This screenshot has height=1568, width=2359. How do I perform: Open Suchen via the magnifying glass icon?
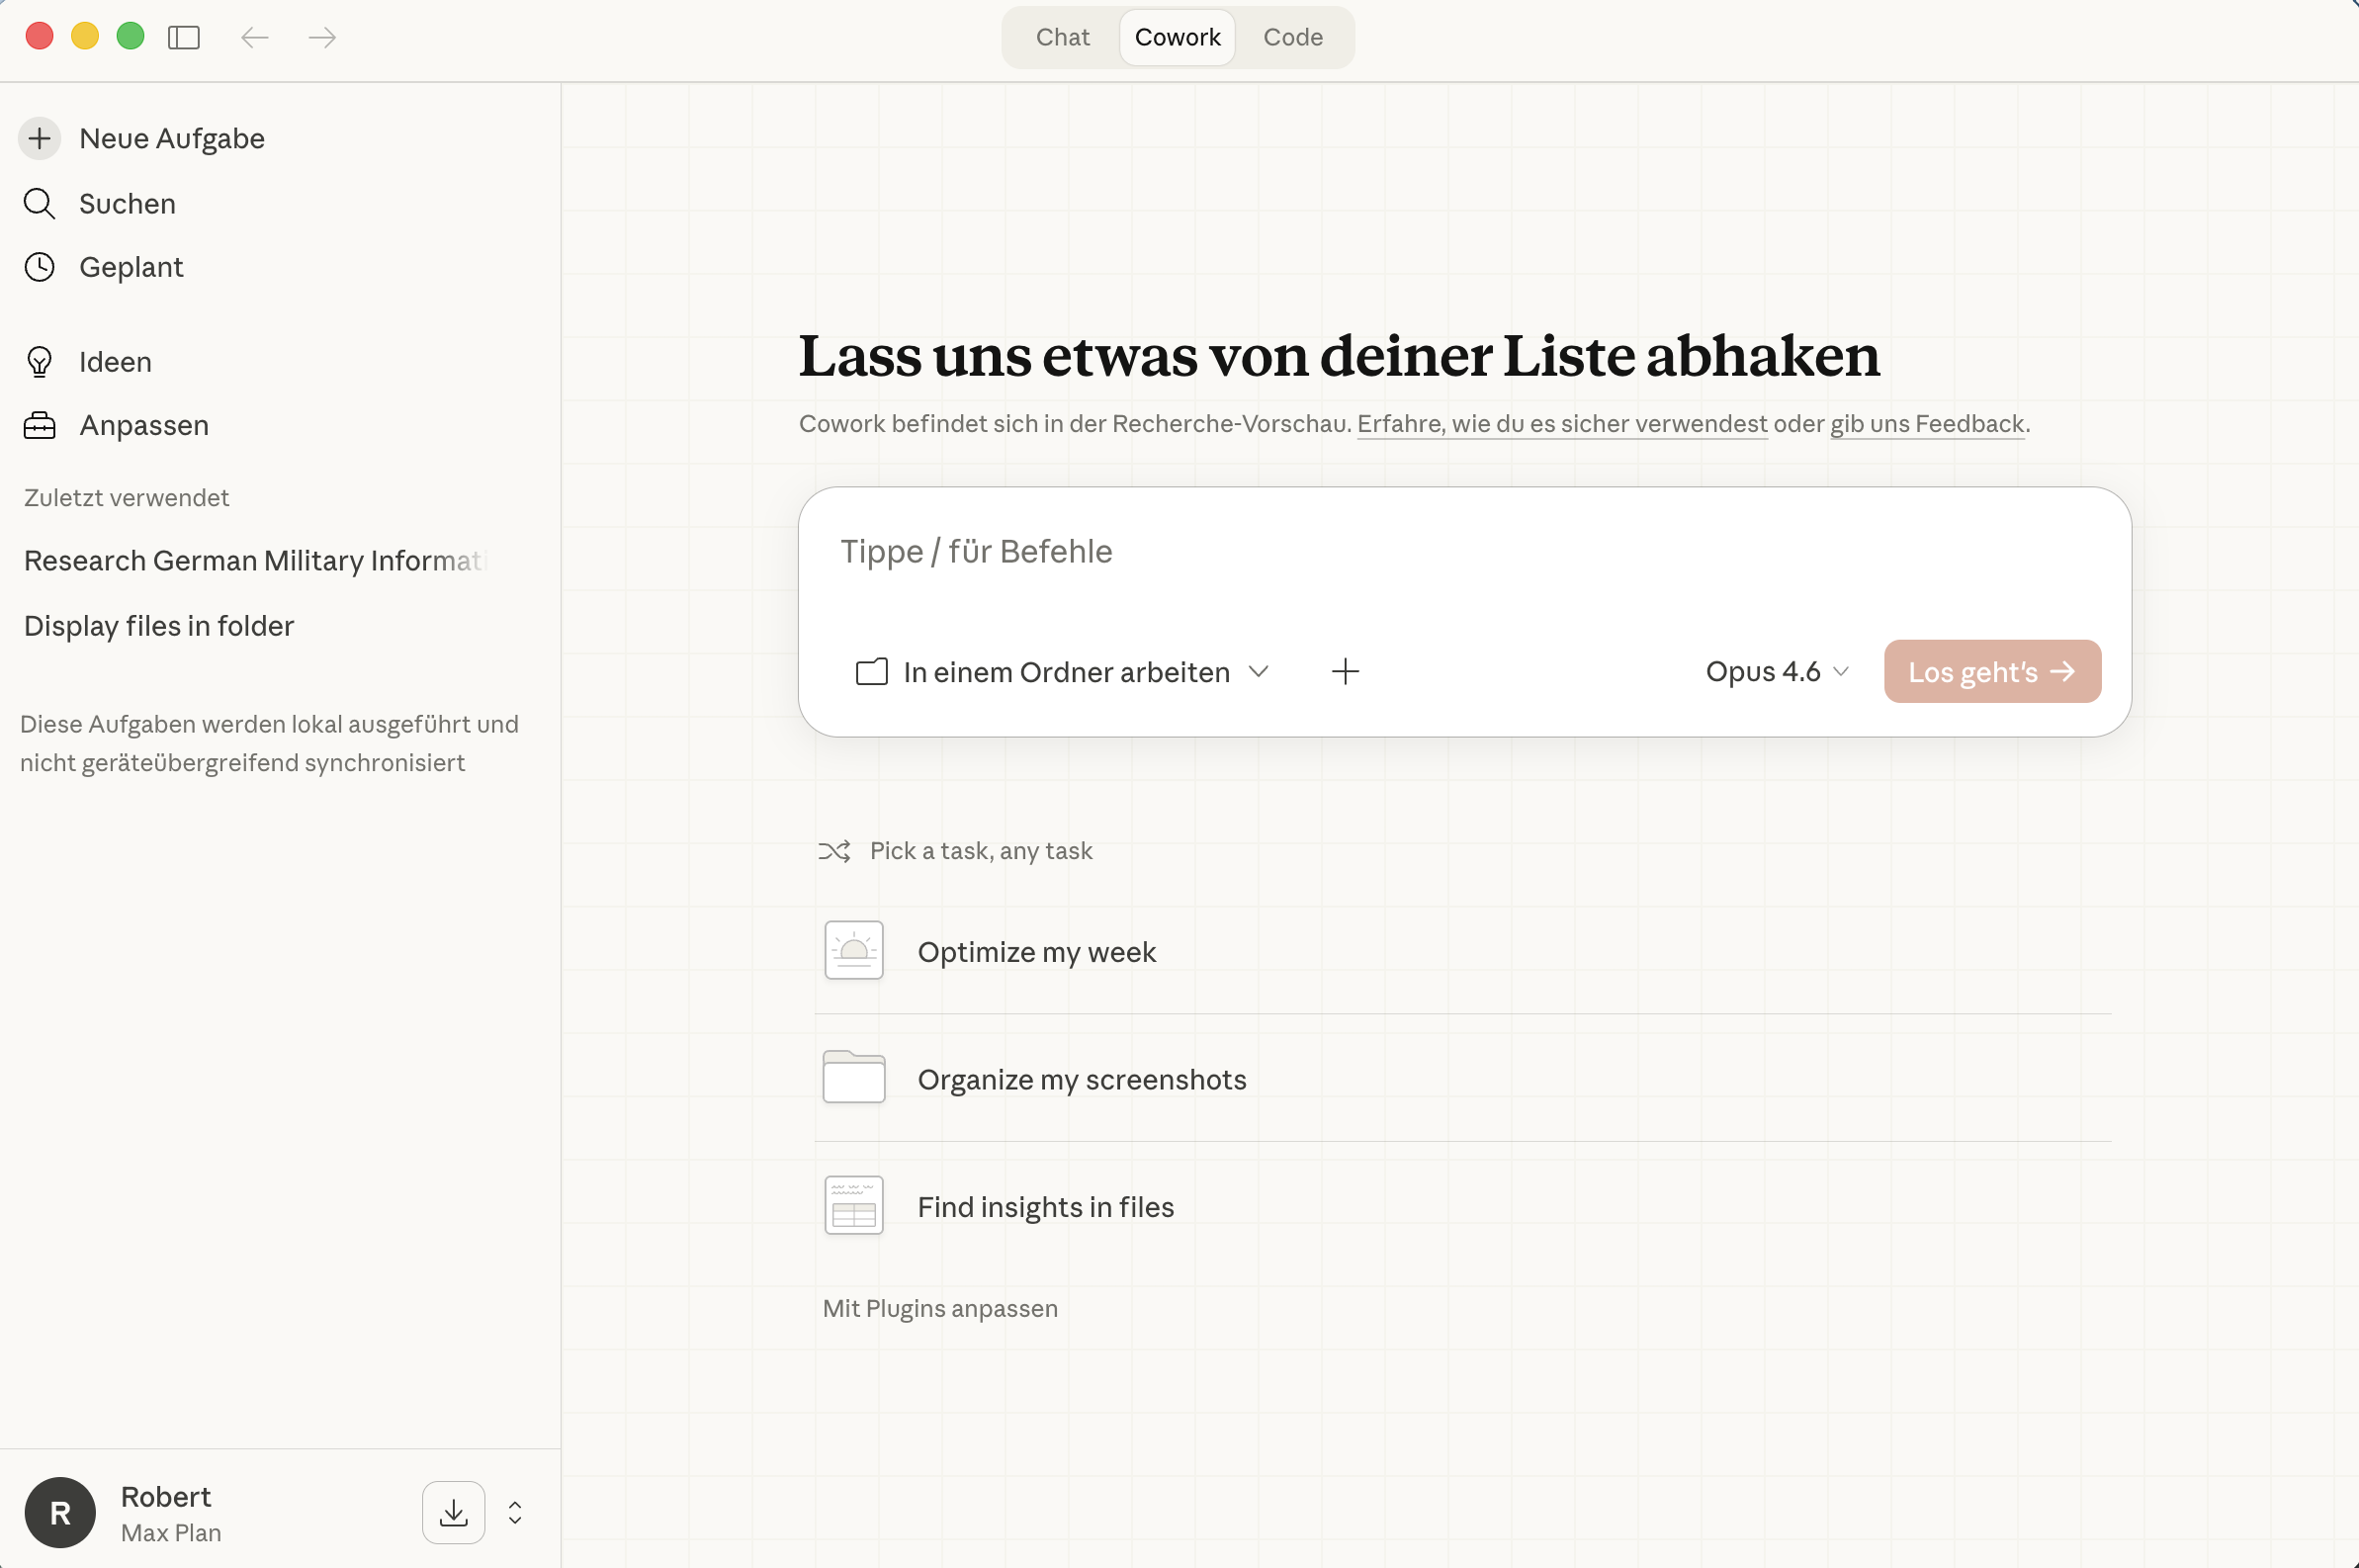point(40,203)
